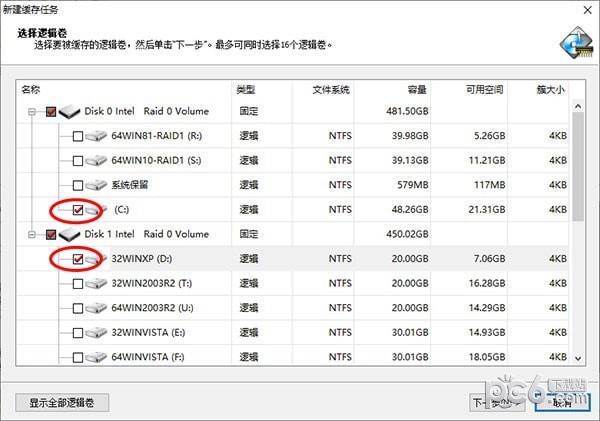The width and height of the screenshot is (600, 421).
Task: Click the 18.05GB free space cell
Action: [487, 357]
